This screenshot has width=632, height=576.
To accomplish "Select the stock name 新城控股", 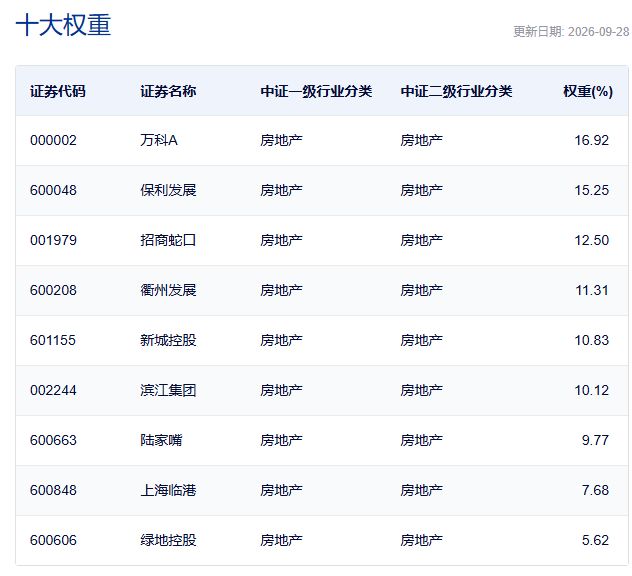I will 168,340.
